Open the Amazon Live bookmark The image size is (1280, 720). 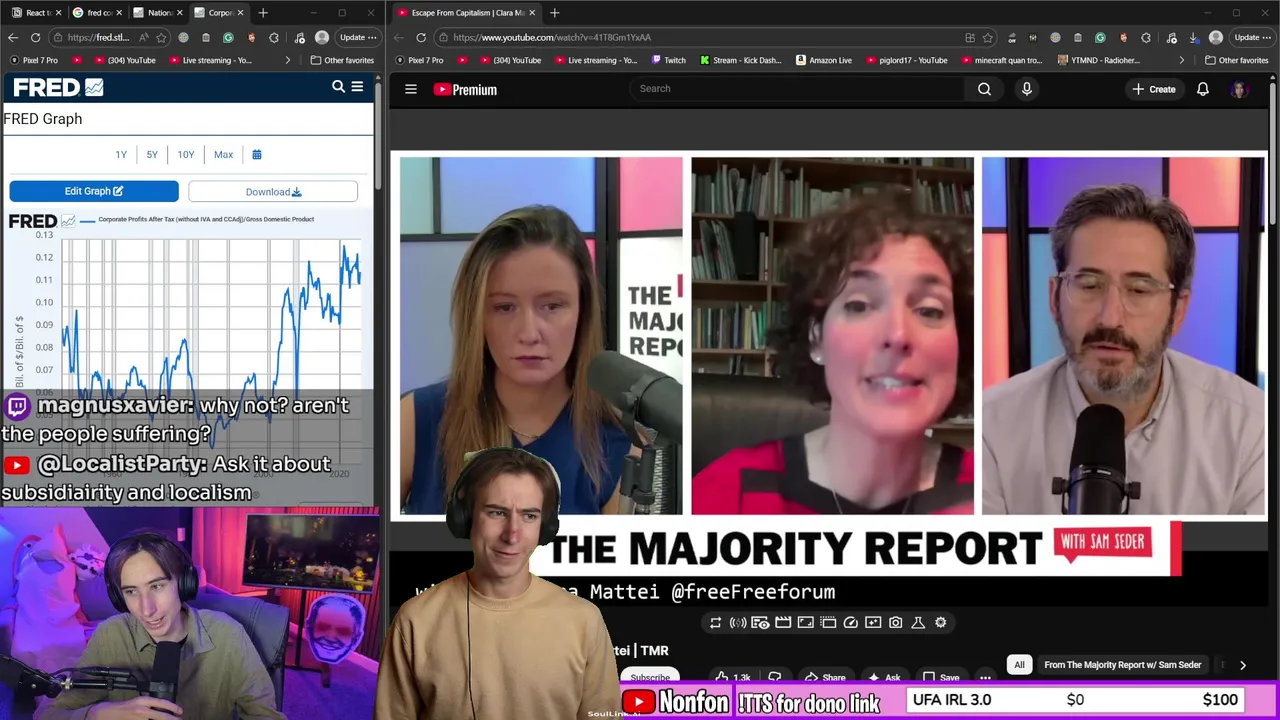(x=823, y=60)
